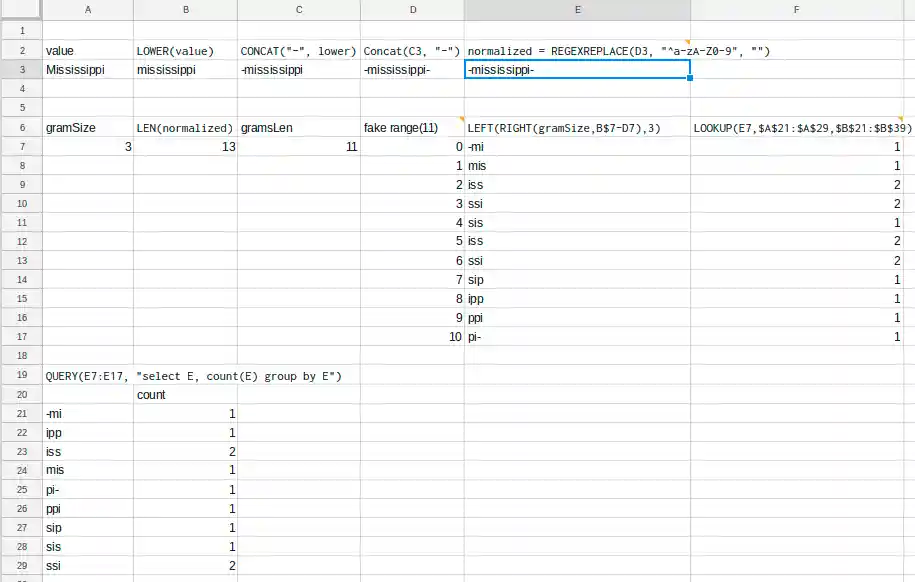This screenshot has height=582, width=915.
Task: Select column E header
Action: coord(577,9)
